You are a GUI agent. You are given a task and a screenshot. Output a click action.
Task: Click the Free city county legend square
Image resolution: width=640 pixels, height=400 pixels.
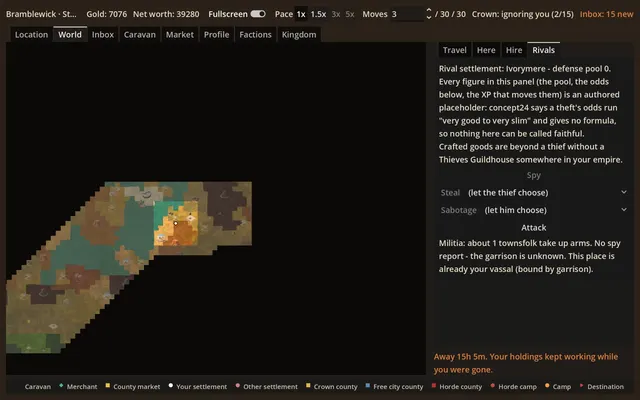pyautogui.click(x=368, y=385)
